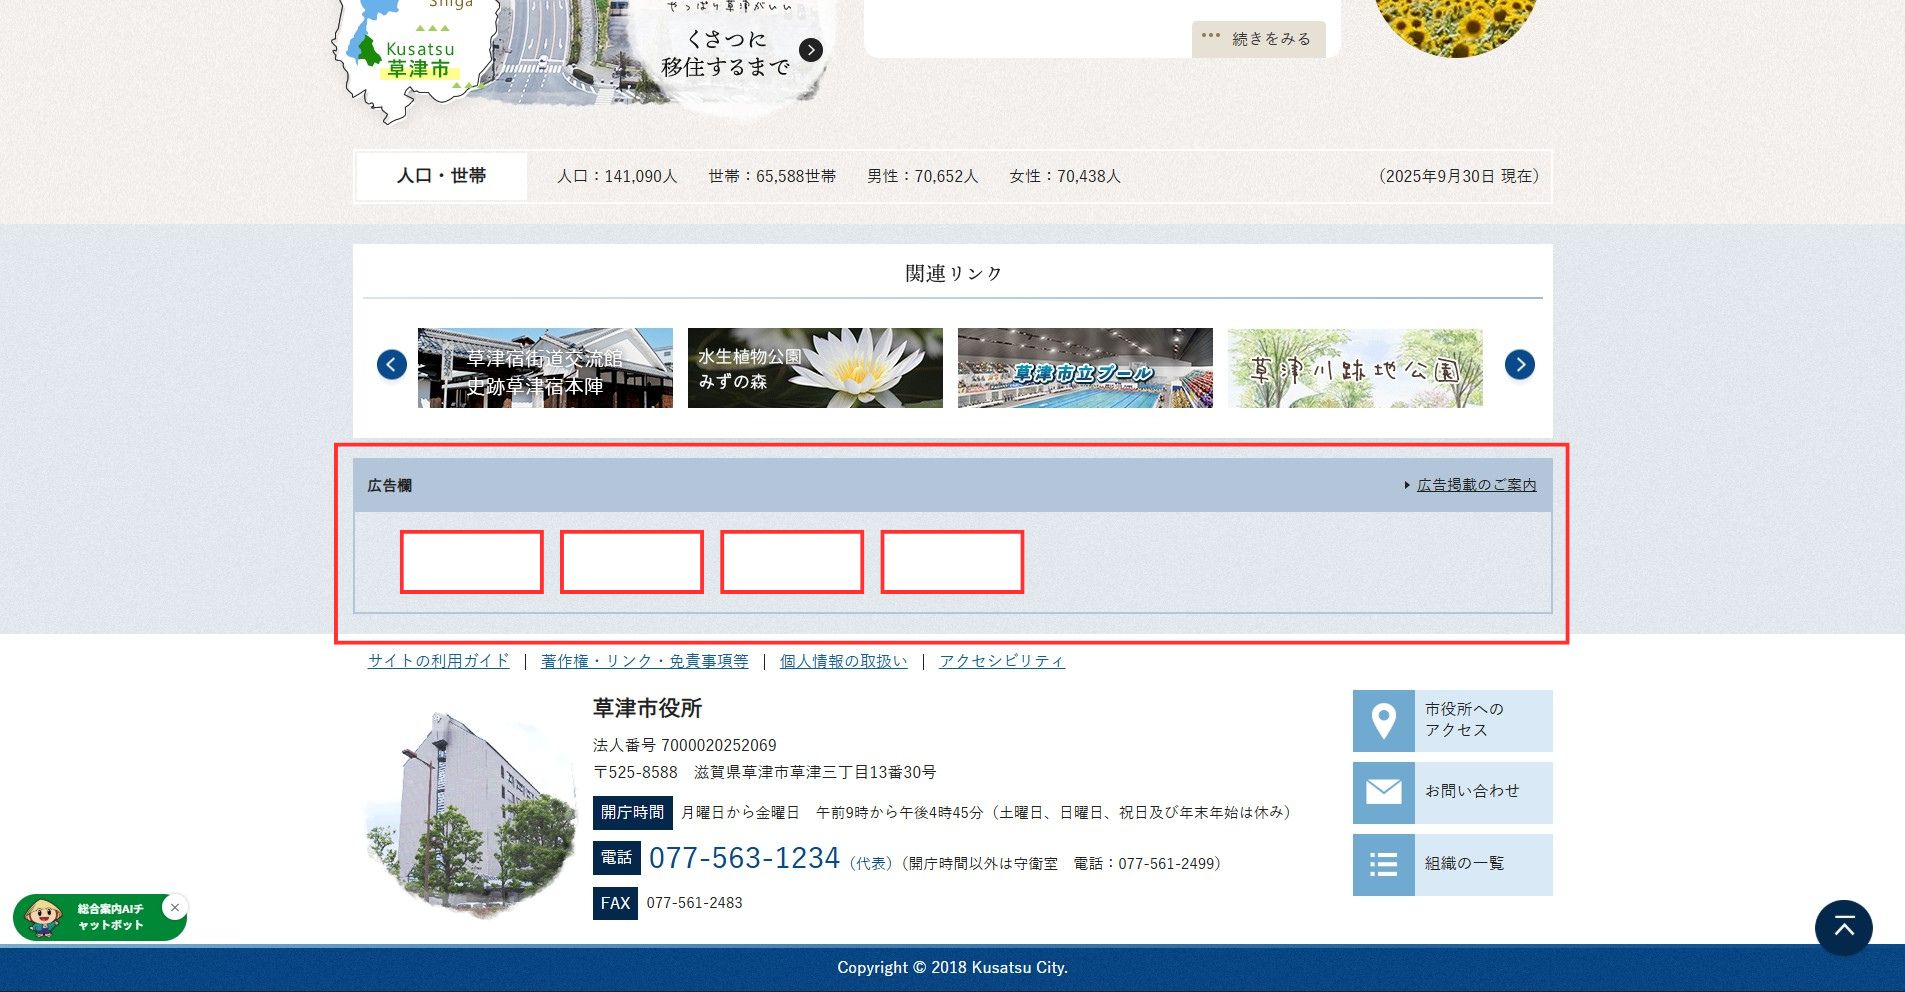1905x992 pixels.
Task: Click the 草津市役所 heading
Action: (647, 708)
